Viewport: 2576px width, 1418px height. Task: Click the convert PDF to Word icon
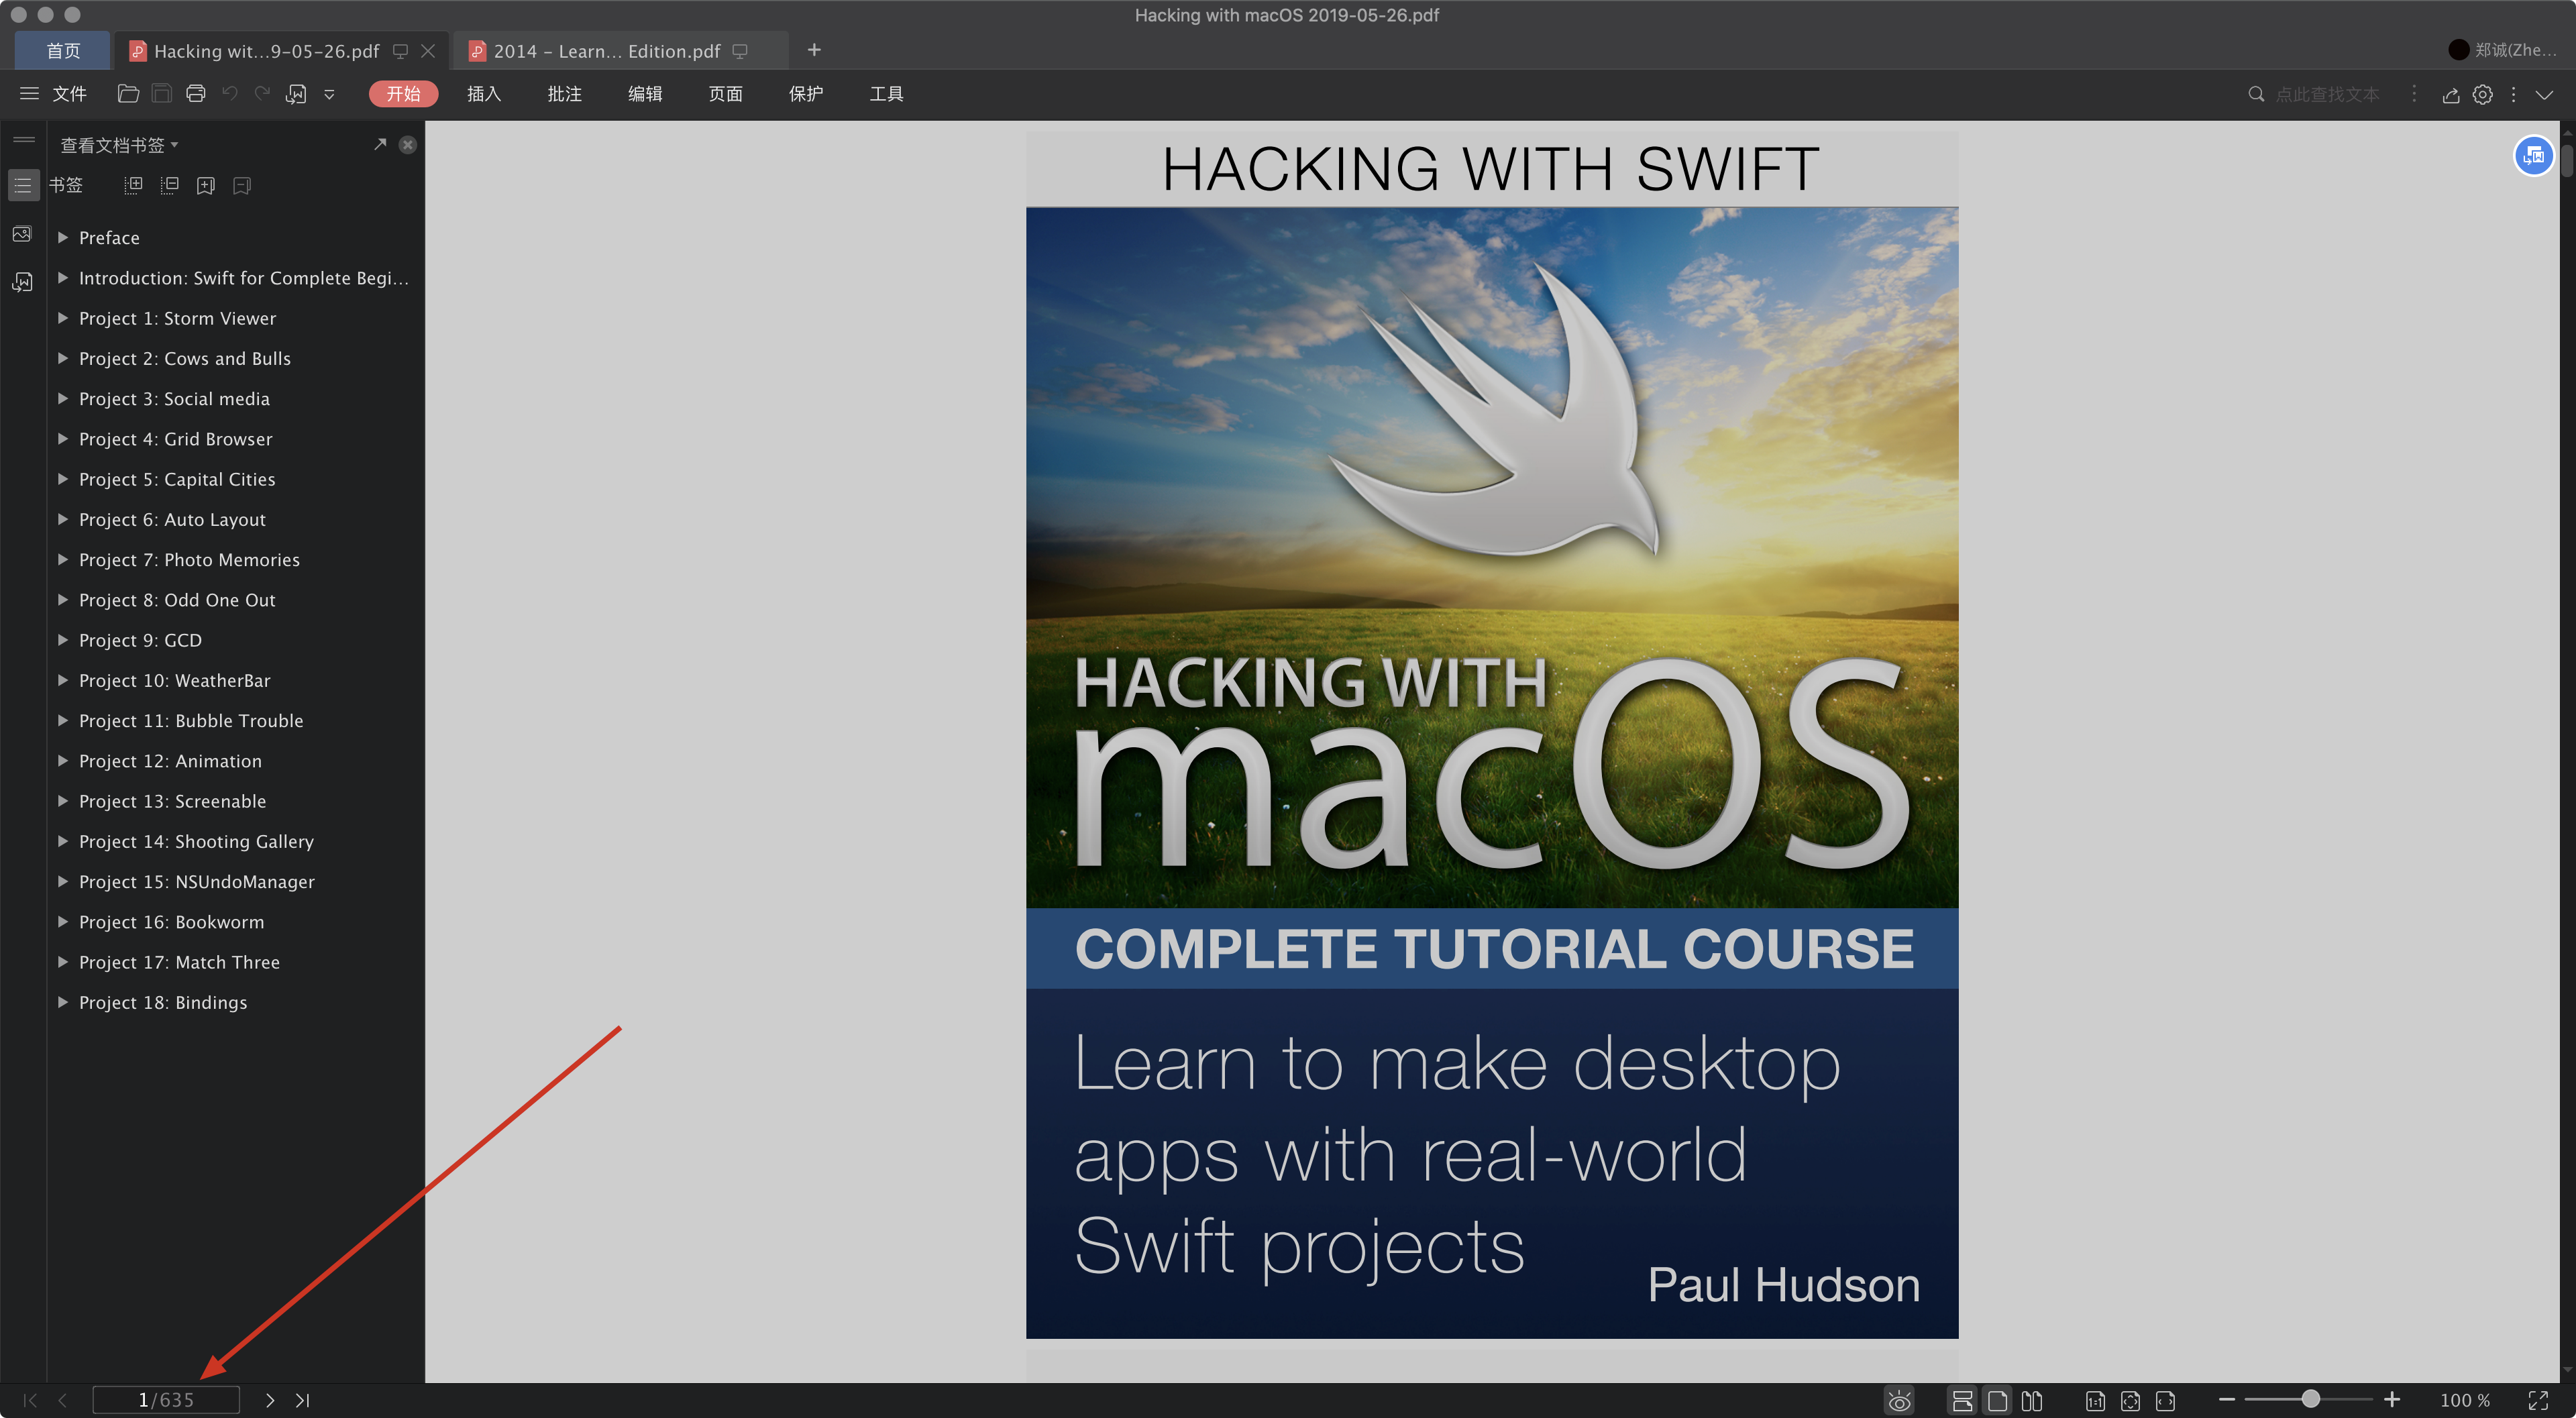[x=296, y=94]
